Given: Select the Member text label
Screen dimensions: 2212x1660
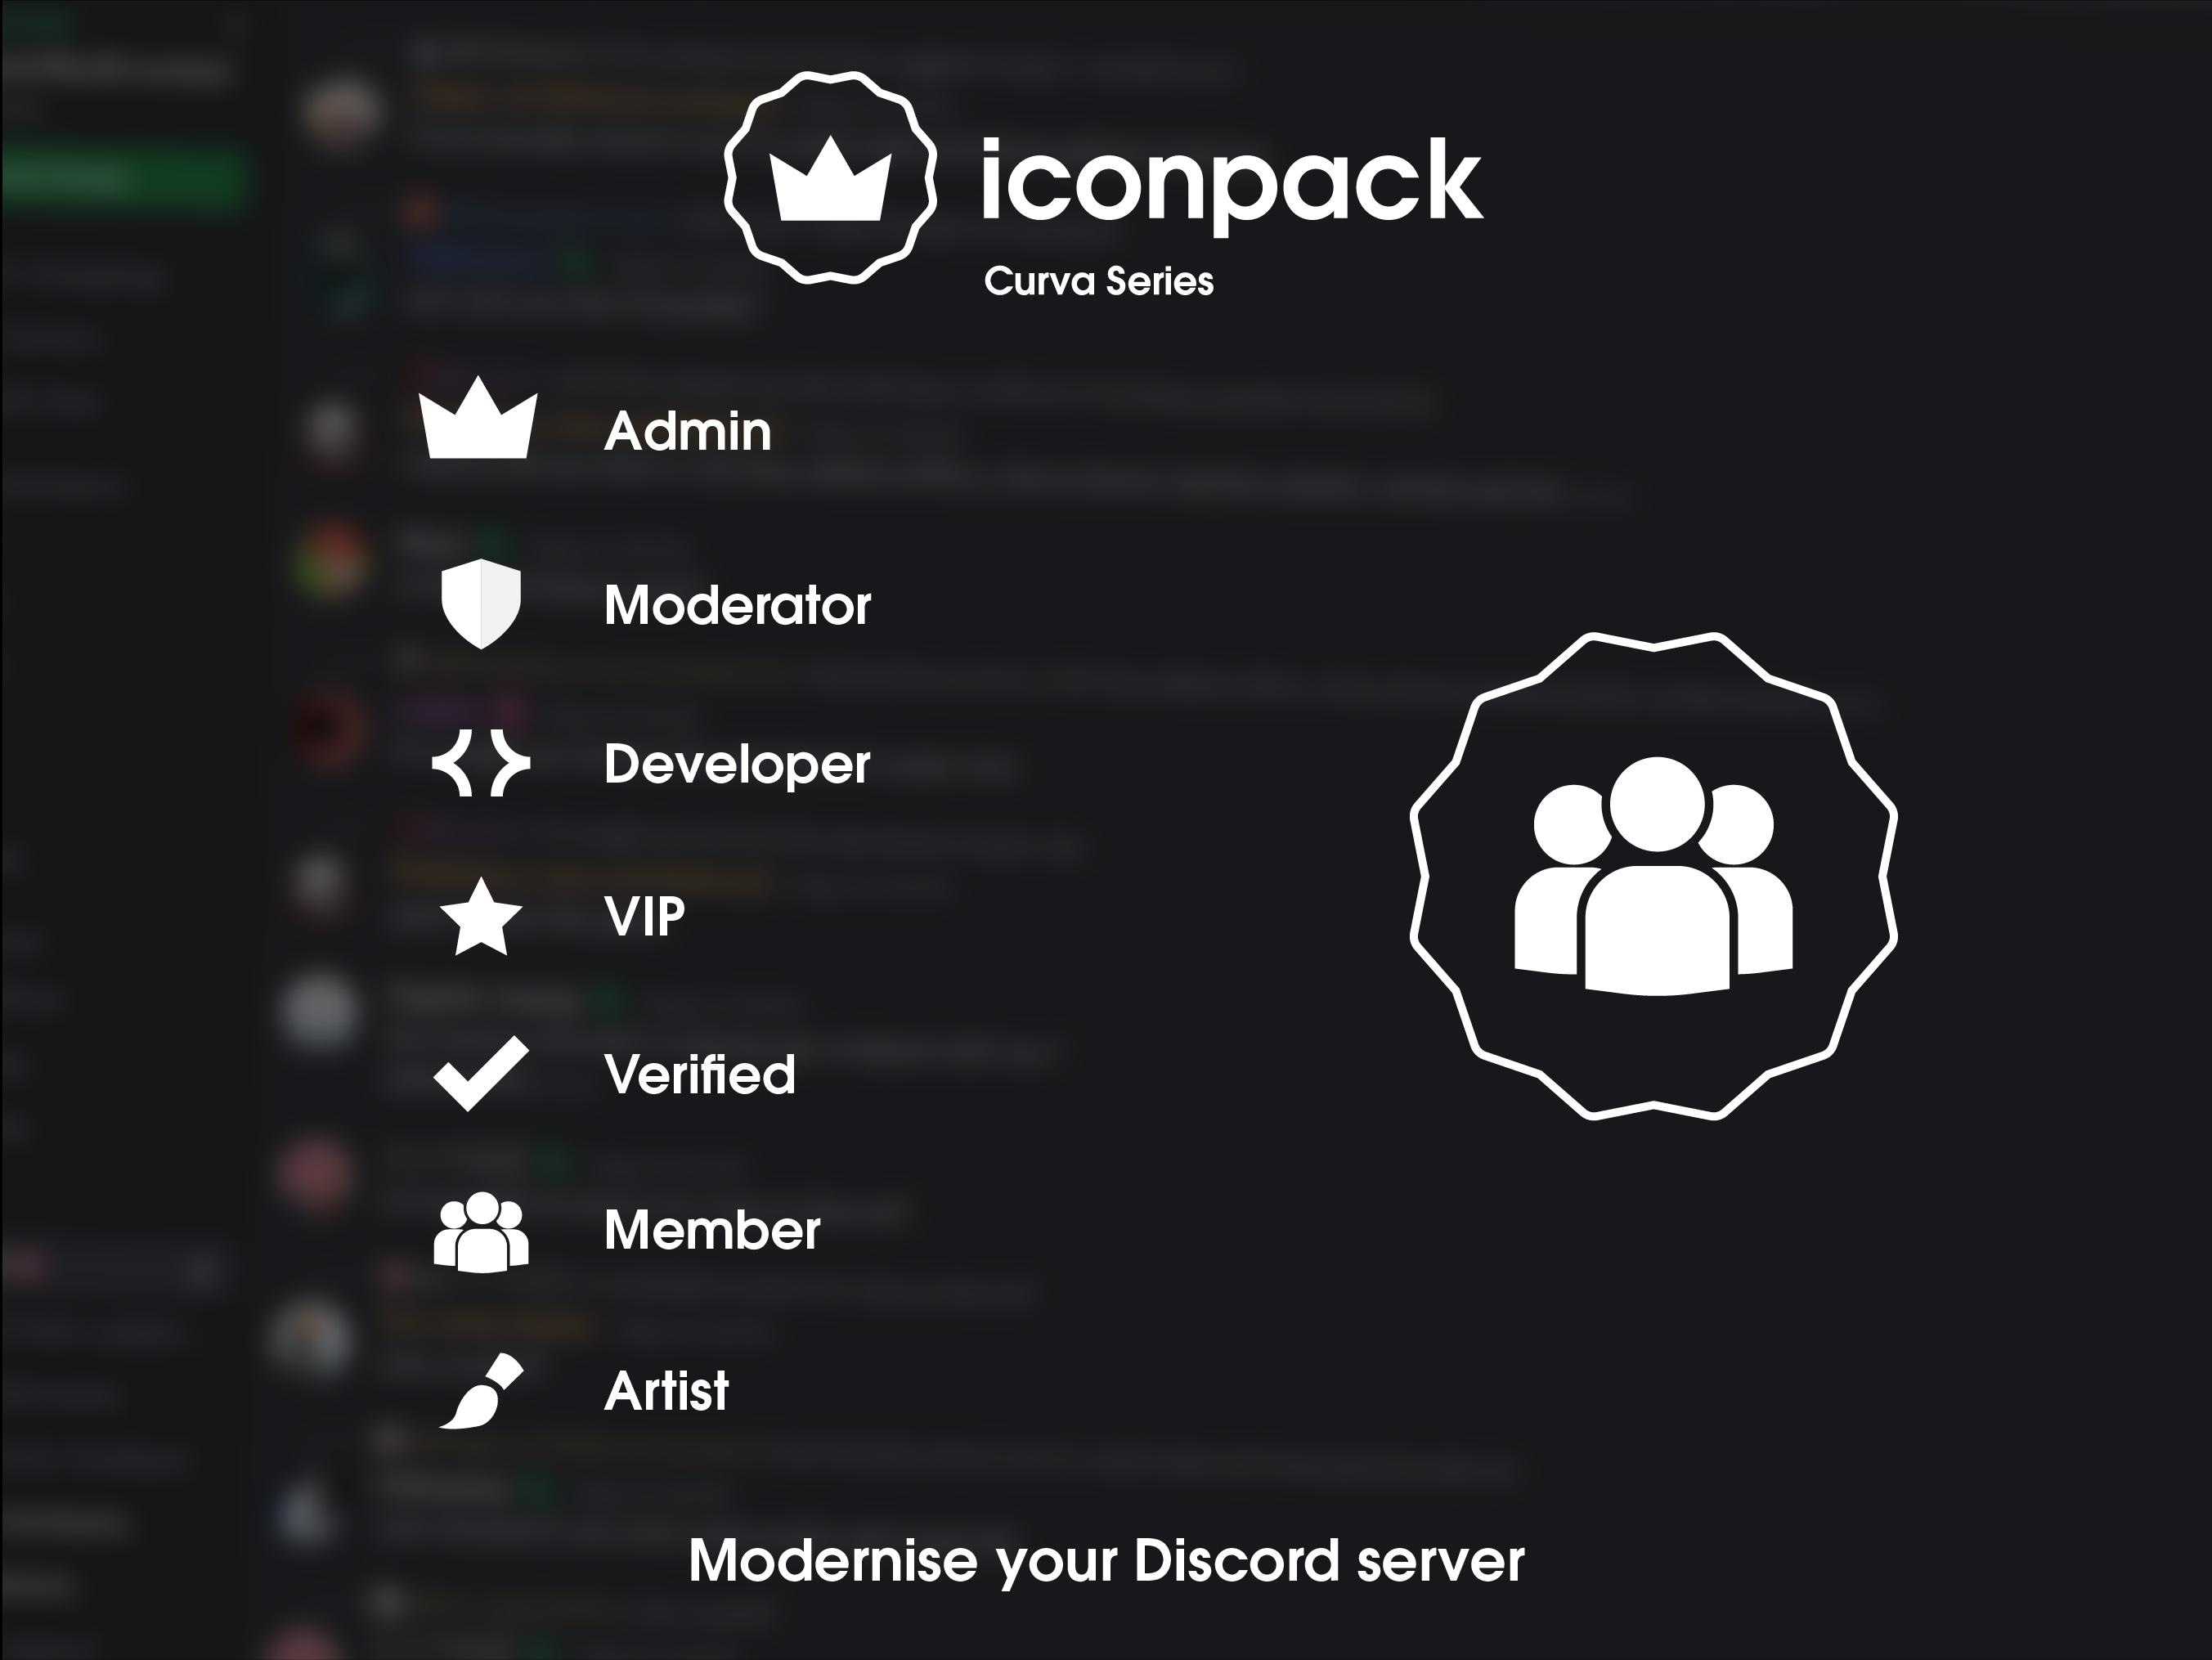Looking at the screenshot, I should click(x=712, y=1230).
